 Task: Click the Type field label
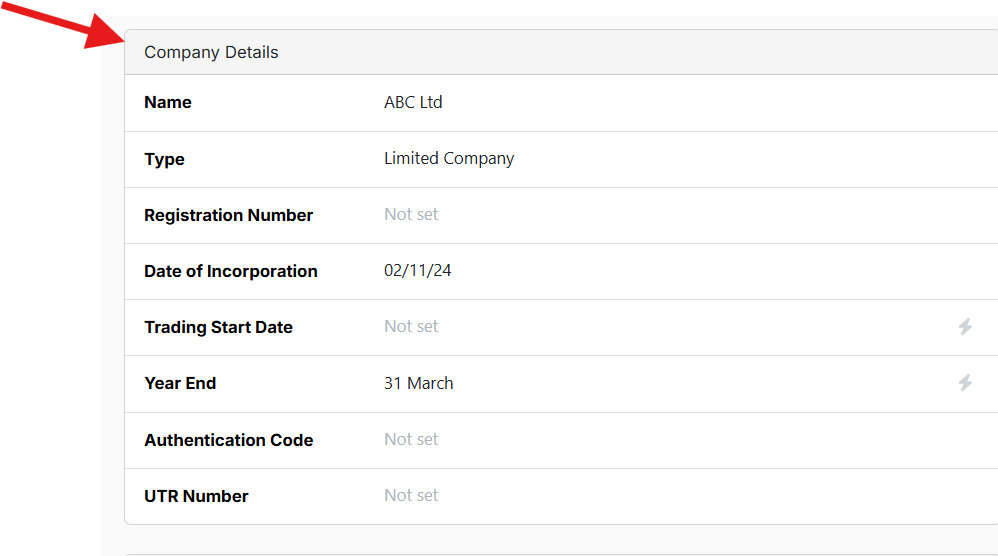pos(164,159)
